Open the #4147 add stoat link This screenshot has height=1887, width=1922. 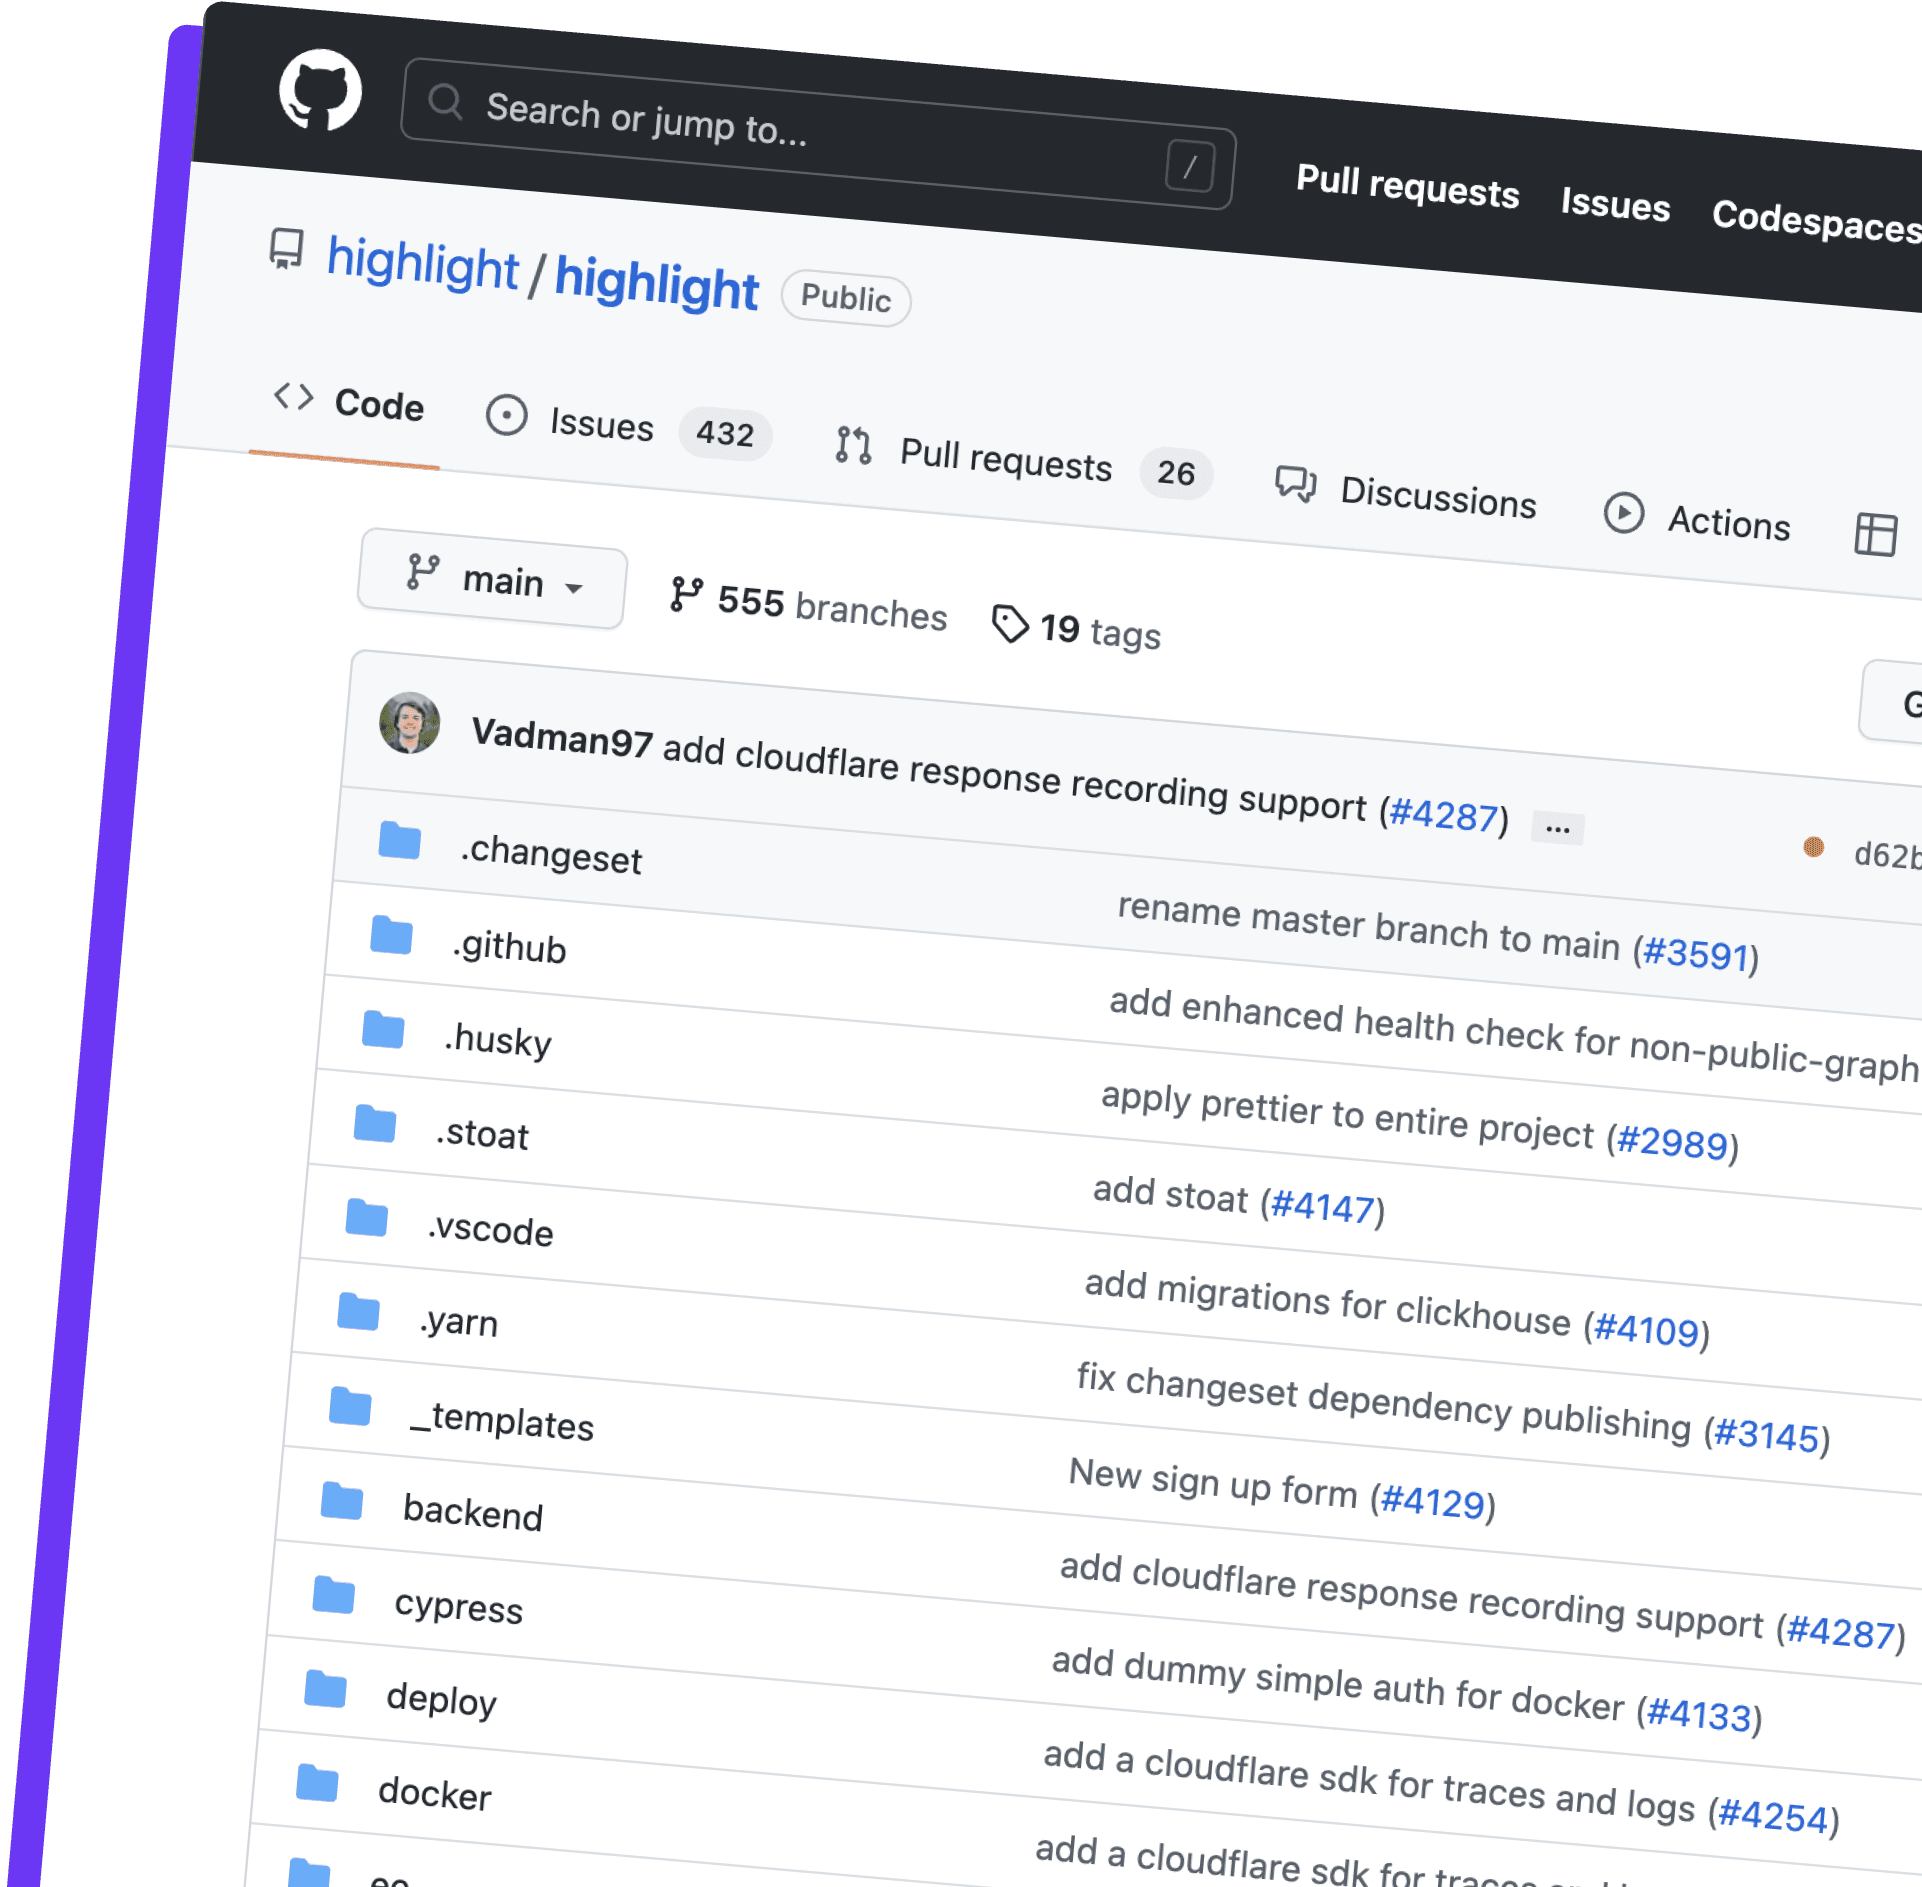click(x=1322, y=1207)
